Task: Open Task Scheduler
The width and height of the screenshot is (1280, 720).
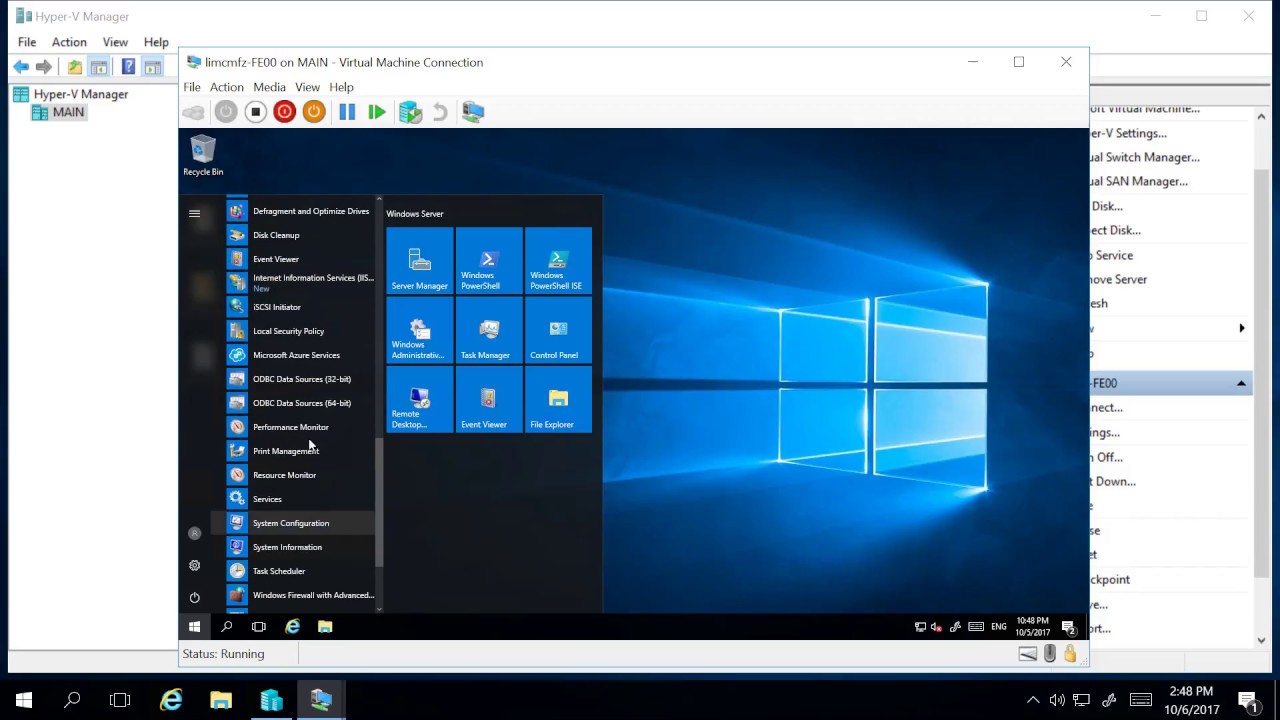Action: (299, 571)
